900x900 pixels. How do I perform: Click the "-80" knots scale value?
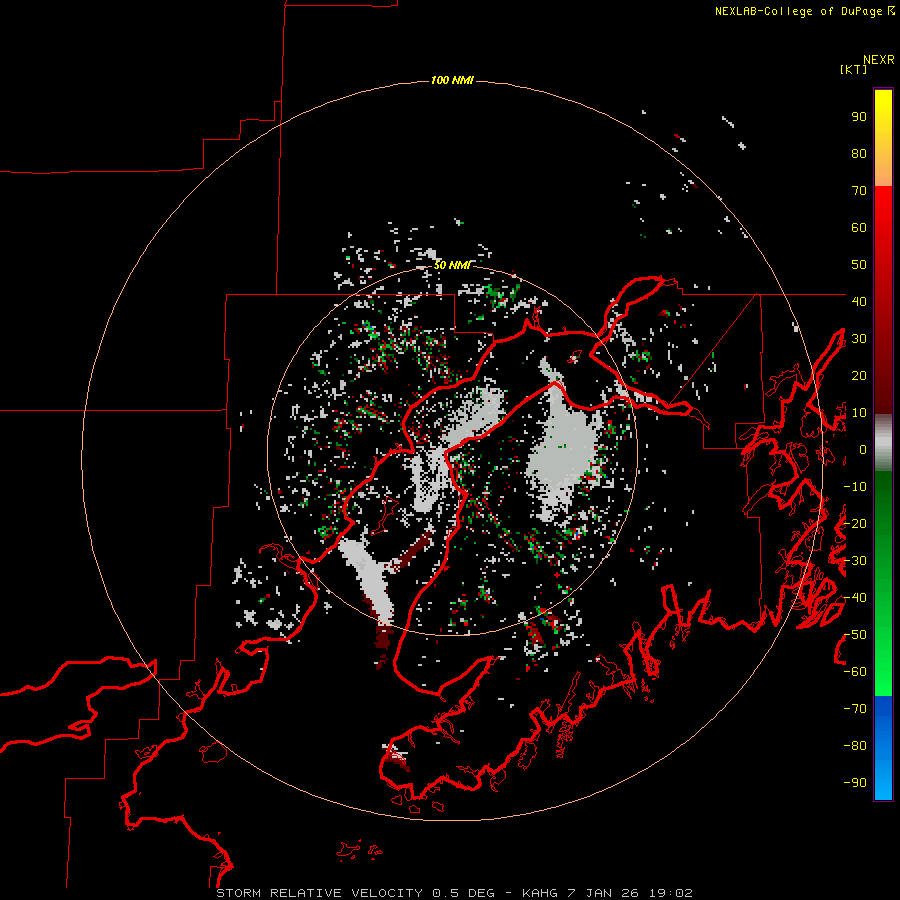[855, 746]
